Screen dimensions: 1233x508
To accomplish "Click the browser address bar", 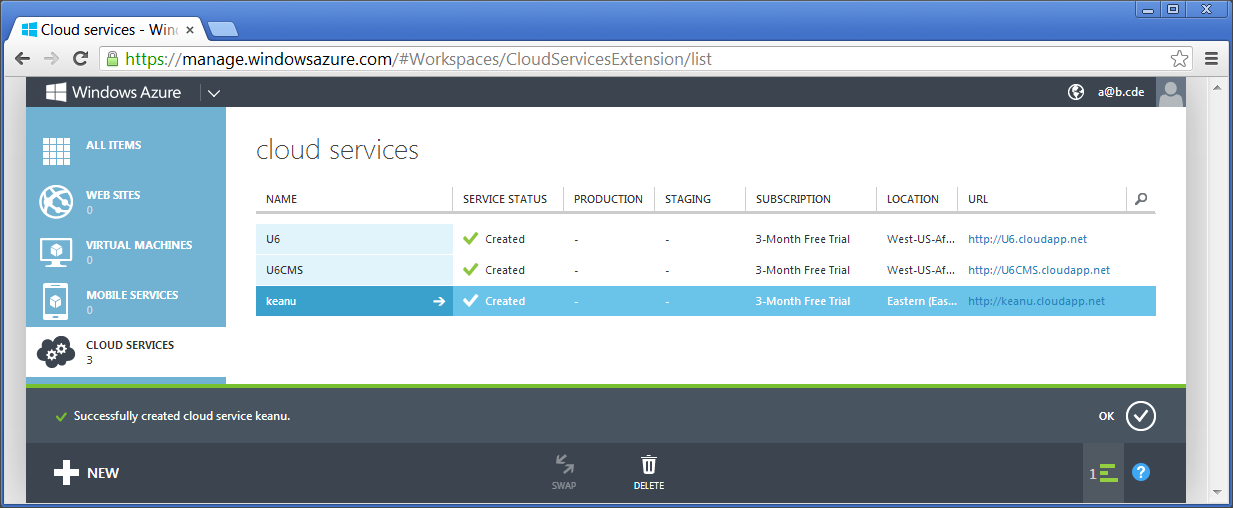I will [640, 59].
